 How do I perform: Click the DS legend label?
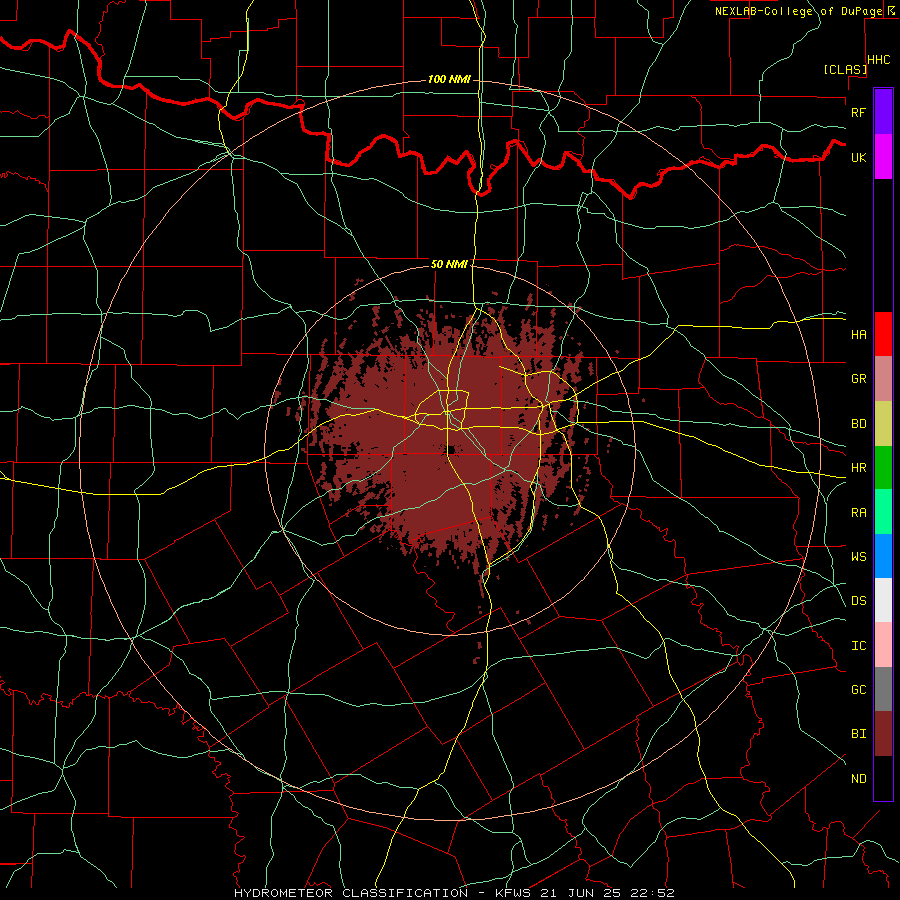click(858, 601)
